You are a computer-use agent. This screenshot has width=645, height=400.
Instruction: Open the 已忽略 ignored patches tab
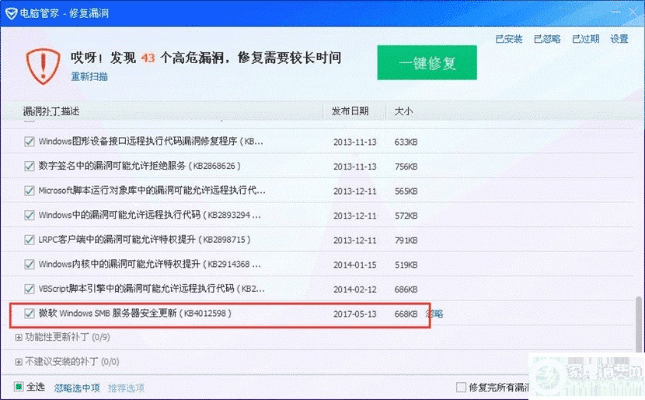tap(547, 39)
